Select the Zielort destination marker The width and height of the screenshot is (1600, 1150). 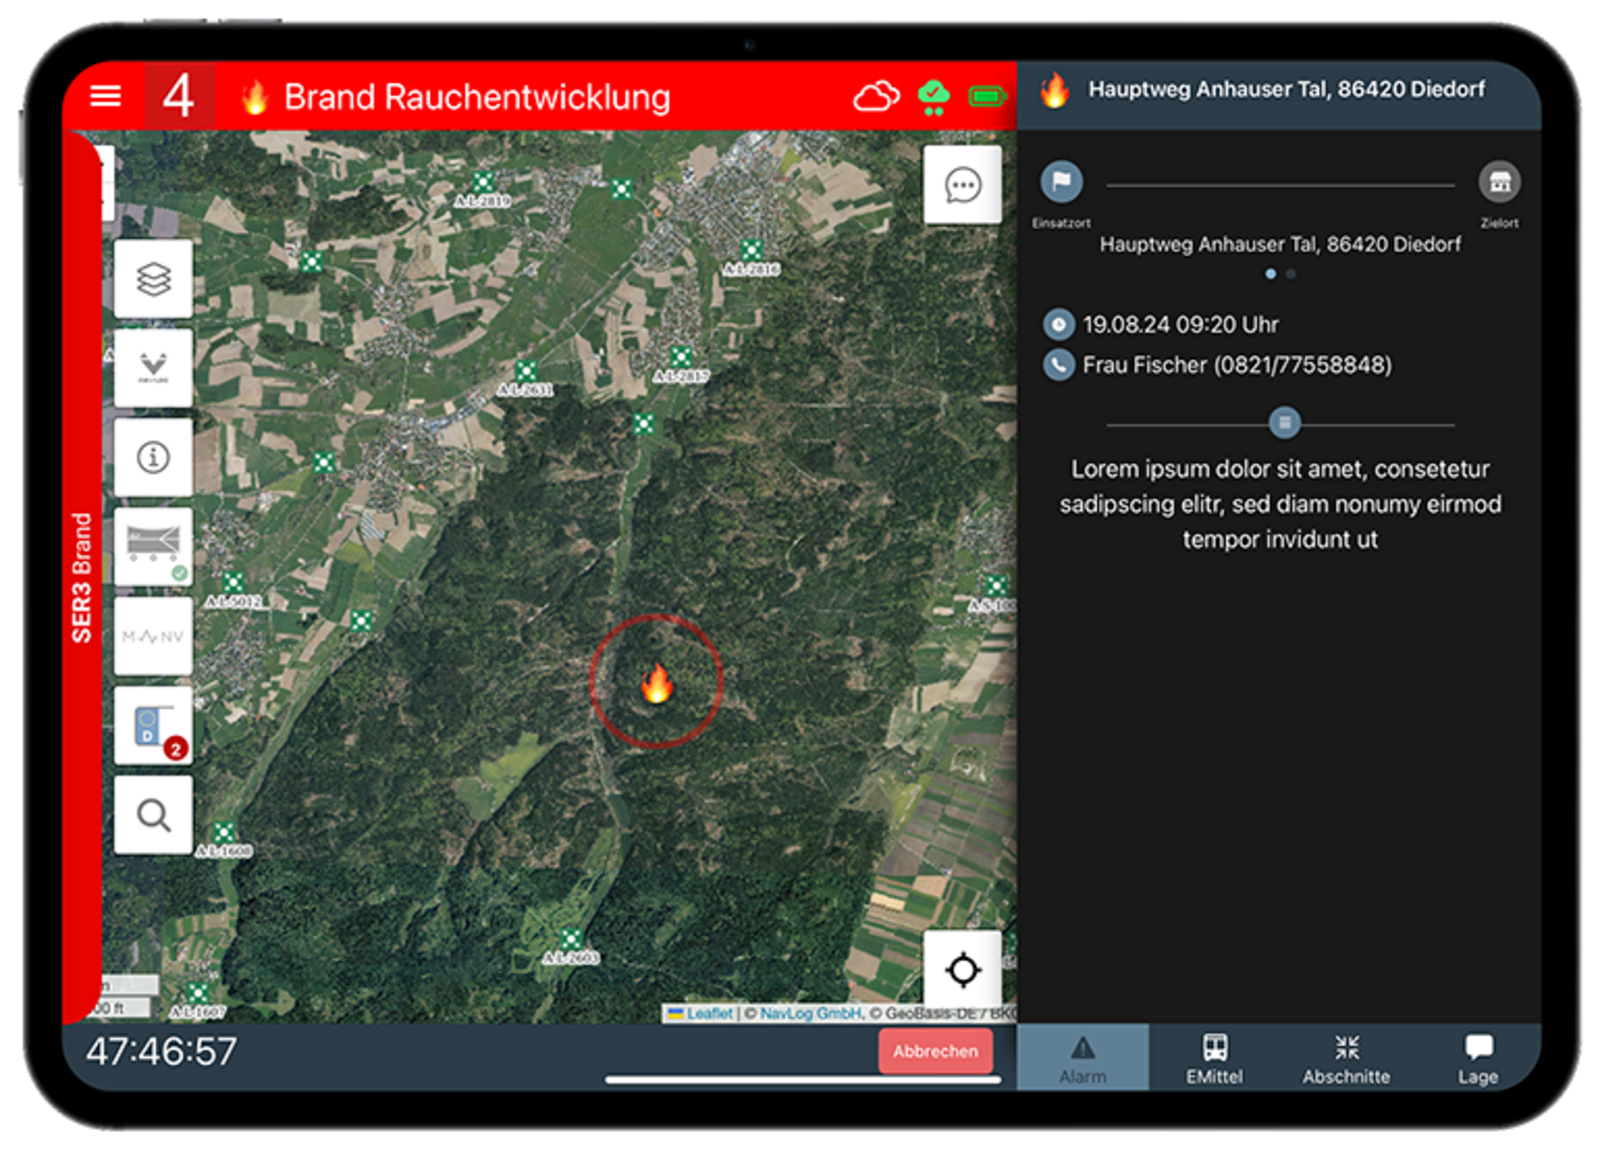[x=1498, y=182]
